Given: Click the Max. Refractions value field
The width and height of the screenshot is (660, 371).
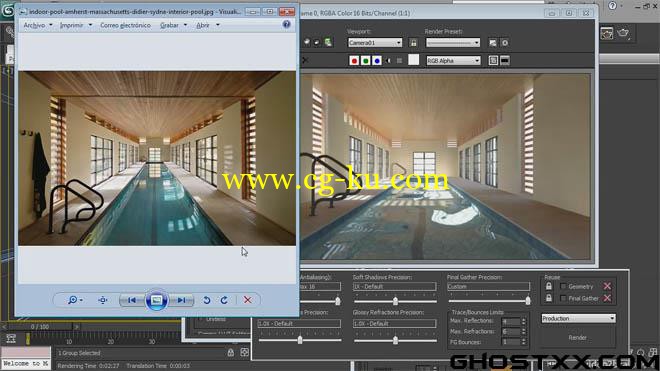Looking at the screenshot, I should pos(511,332).
